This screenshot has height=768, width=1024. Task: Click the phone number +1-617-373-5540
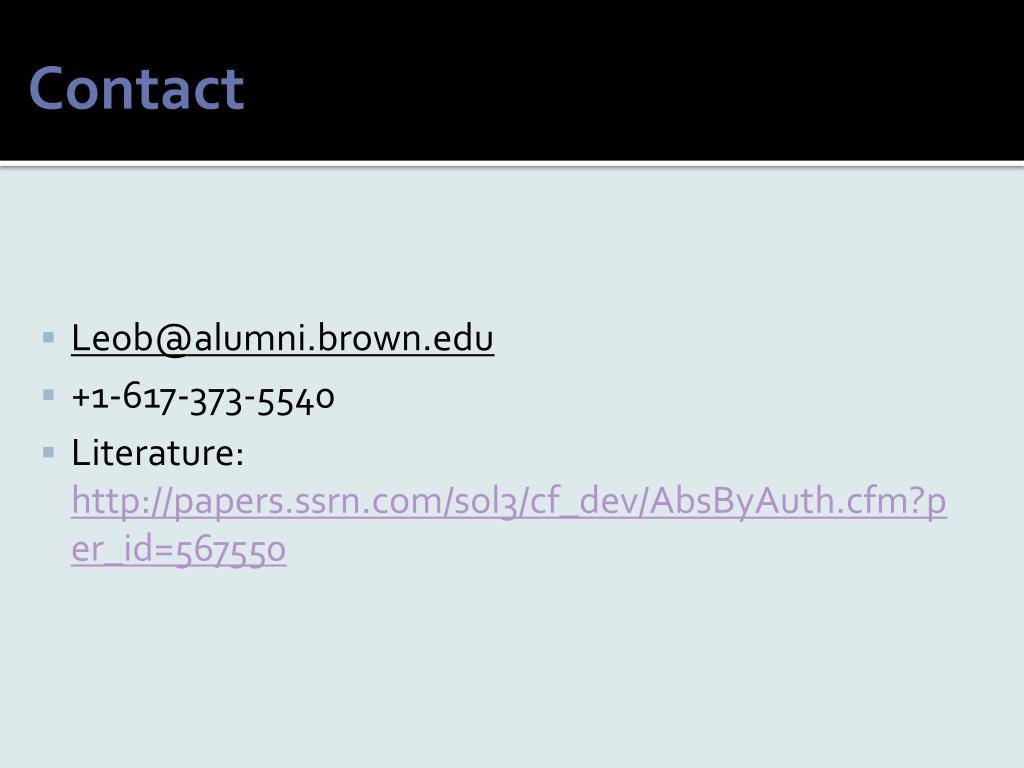(203, 397)
